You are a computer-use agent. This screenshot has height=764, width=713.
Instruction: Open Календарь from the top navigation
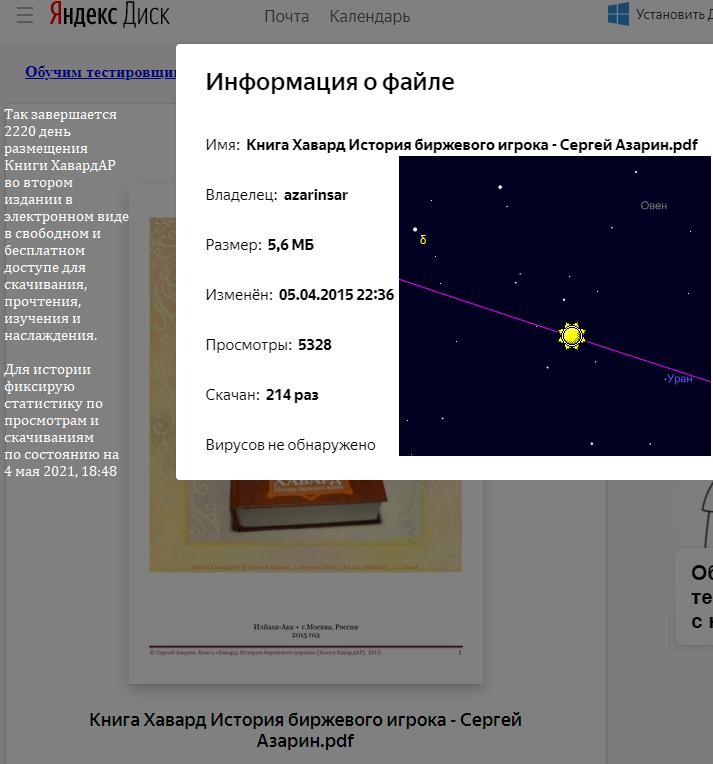pos(369,16)
